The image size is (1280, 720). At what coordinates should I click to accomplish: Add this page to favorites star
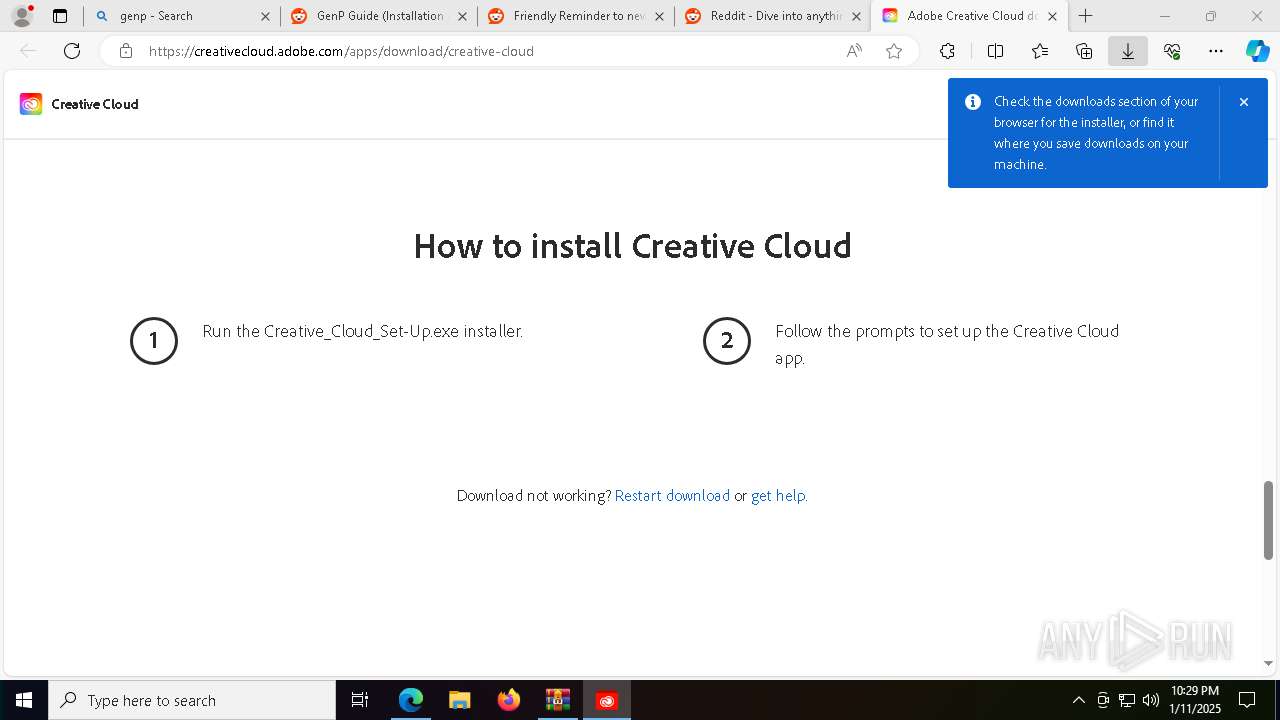pos(894,51)
